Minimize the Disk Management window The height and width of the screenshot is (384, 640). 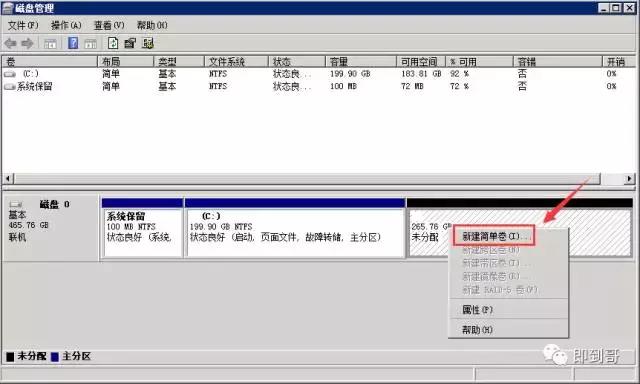[604, 8]
